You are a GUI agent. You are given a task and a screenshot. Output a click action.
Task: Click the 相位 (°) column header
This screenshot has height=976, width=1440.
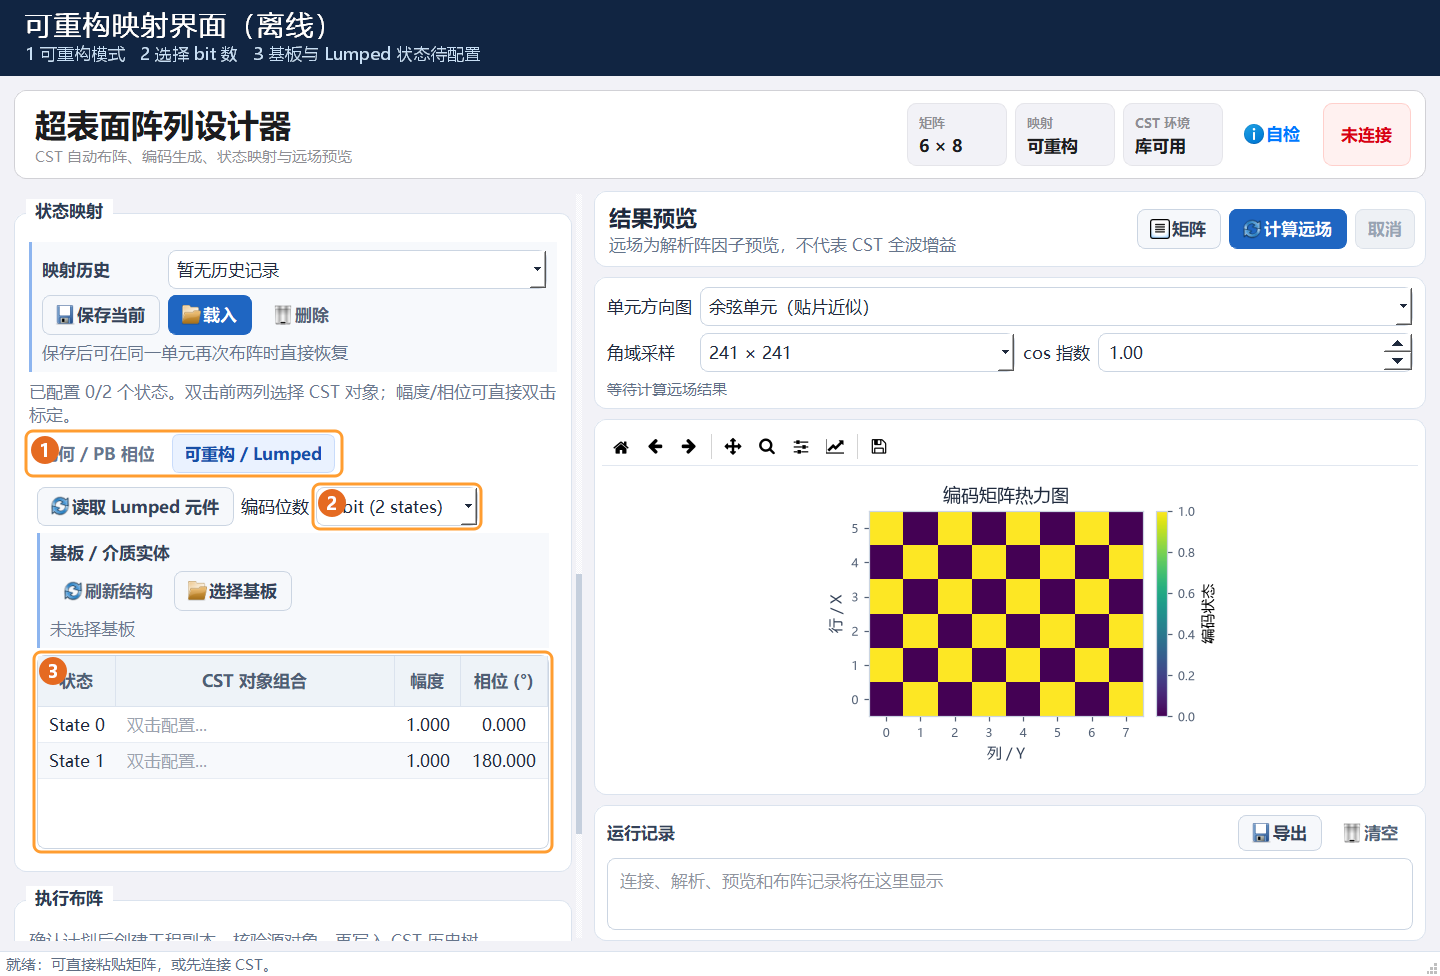(503, 681)
